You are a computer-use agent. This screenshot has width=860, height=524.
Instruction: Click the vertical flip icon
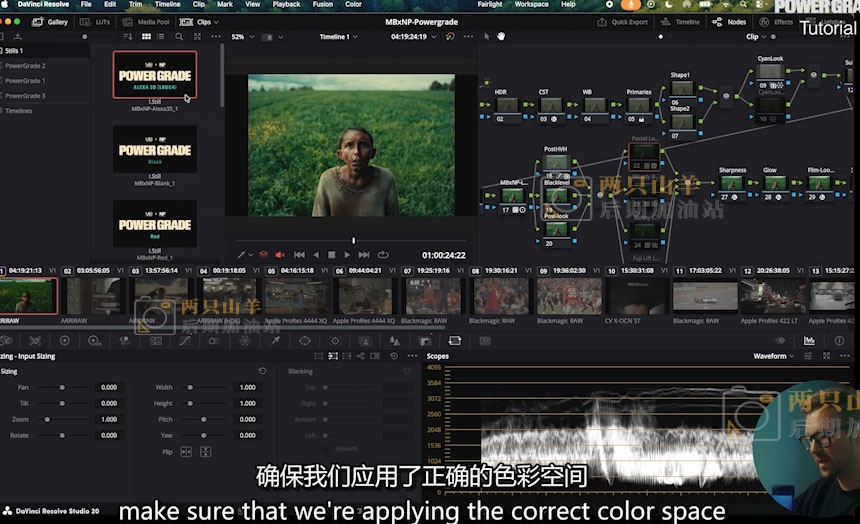tap(205, 452)
